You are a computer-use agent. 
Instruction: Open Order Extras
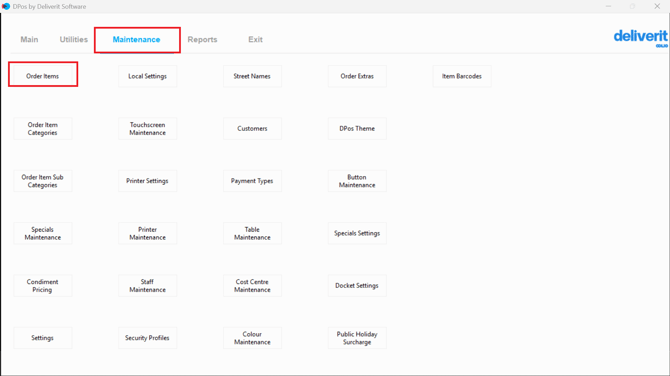tap(357, 76)
